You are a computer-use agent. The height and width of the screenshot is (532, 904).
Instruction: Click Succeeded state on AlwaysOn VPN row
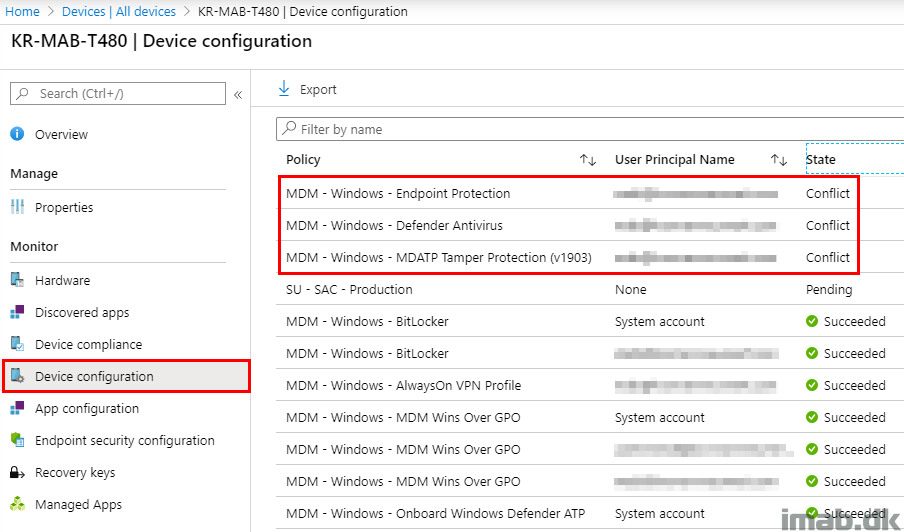[846, 385]
